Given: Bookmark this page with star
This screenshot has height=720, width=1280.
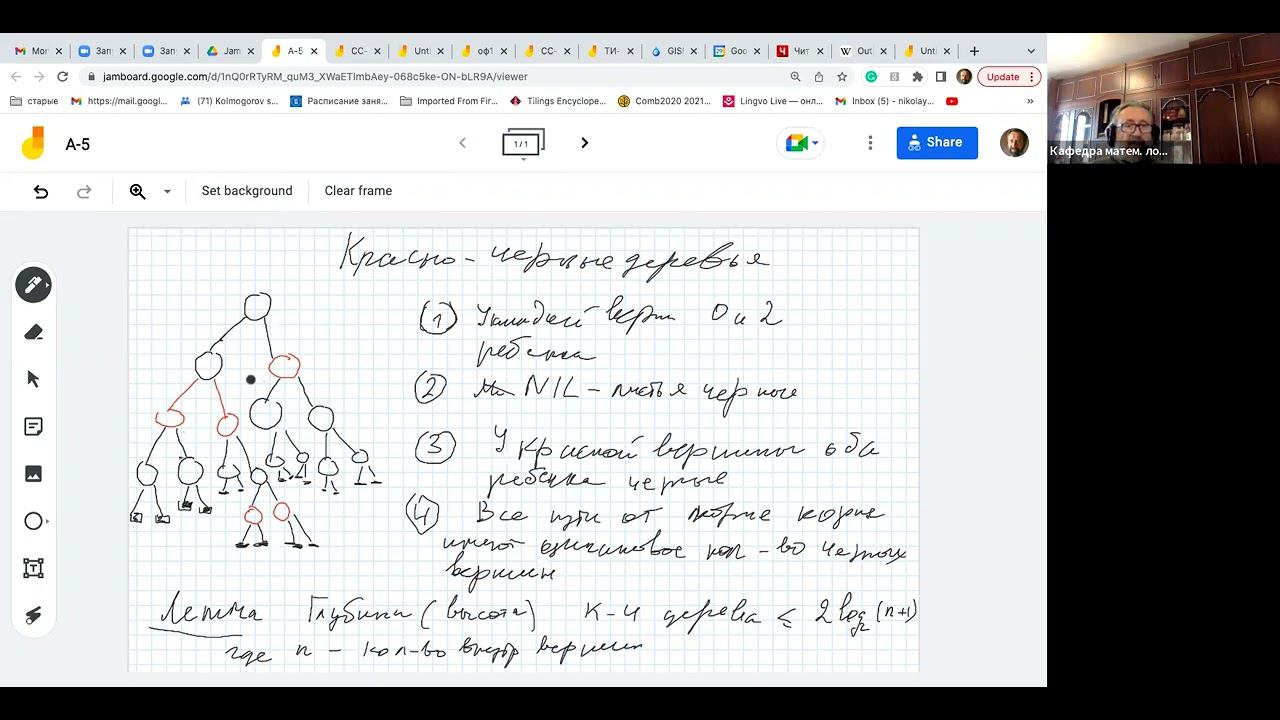Looking at the screenshot, I should point(842,76).
